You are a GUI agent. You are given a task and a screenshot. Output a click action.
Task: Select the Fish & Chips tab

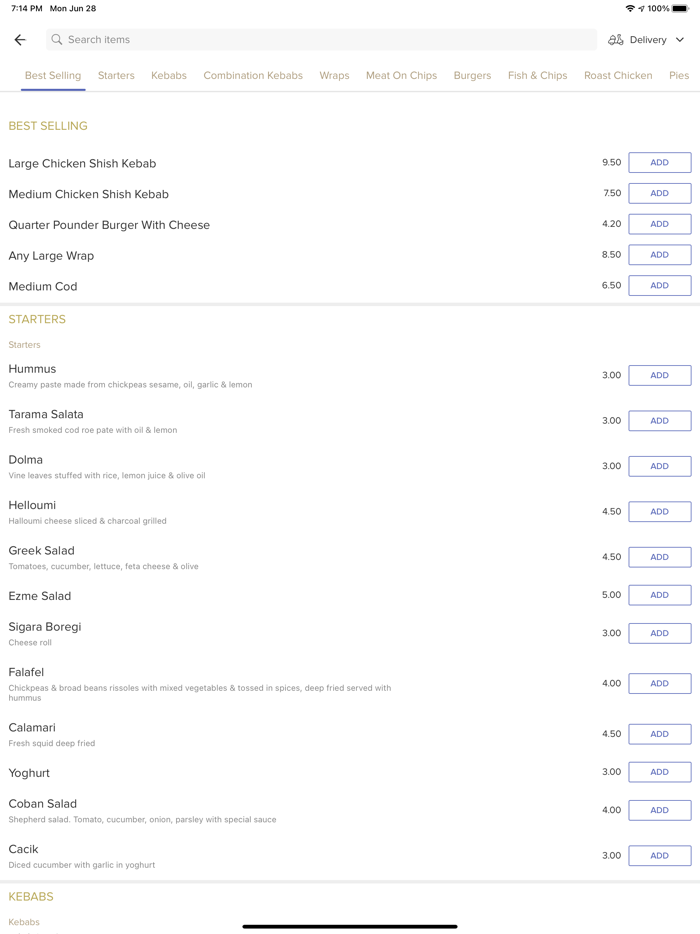coord(537,75)
